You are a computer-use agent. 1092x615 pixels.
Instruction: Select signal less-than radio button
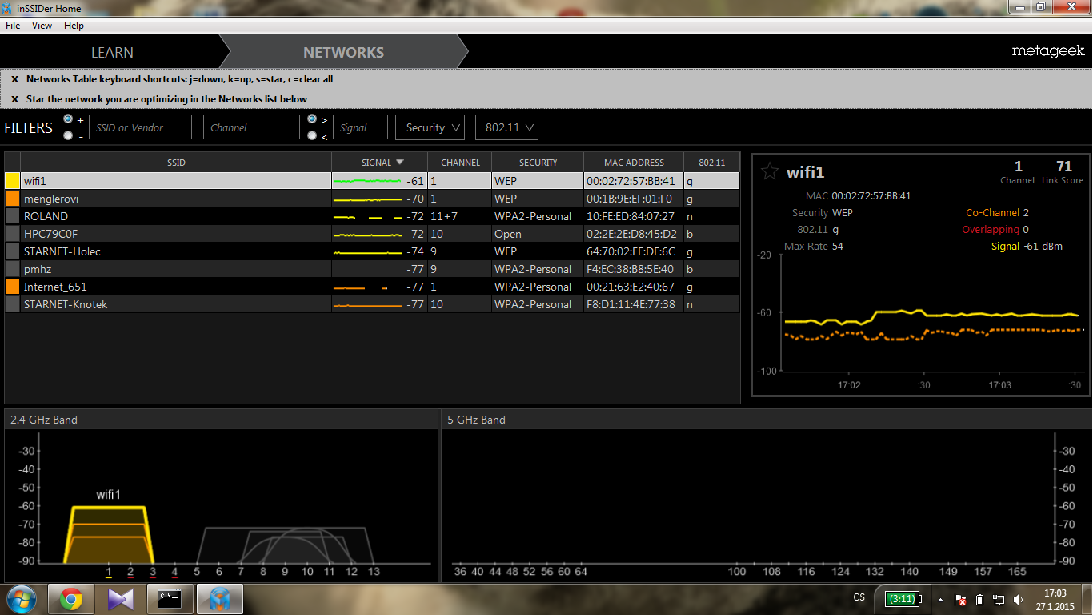pos(312,136)
